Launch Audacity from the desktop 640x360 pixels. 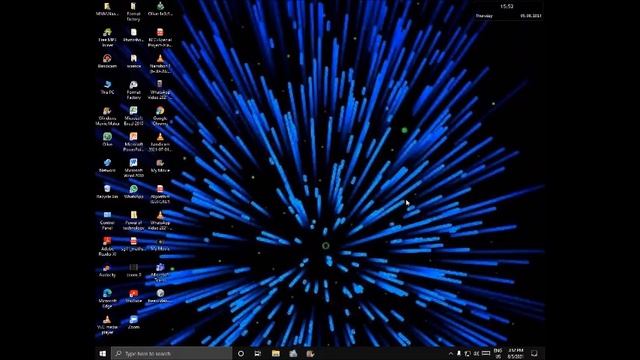click(107, 270)
